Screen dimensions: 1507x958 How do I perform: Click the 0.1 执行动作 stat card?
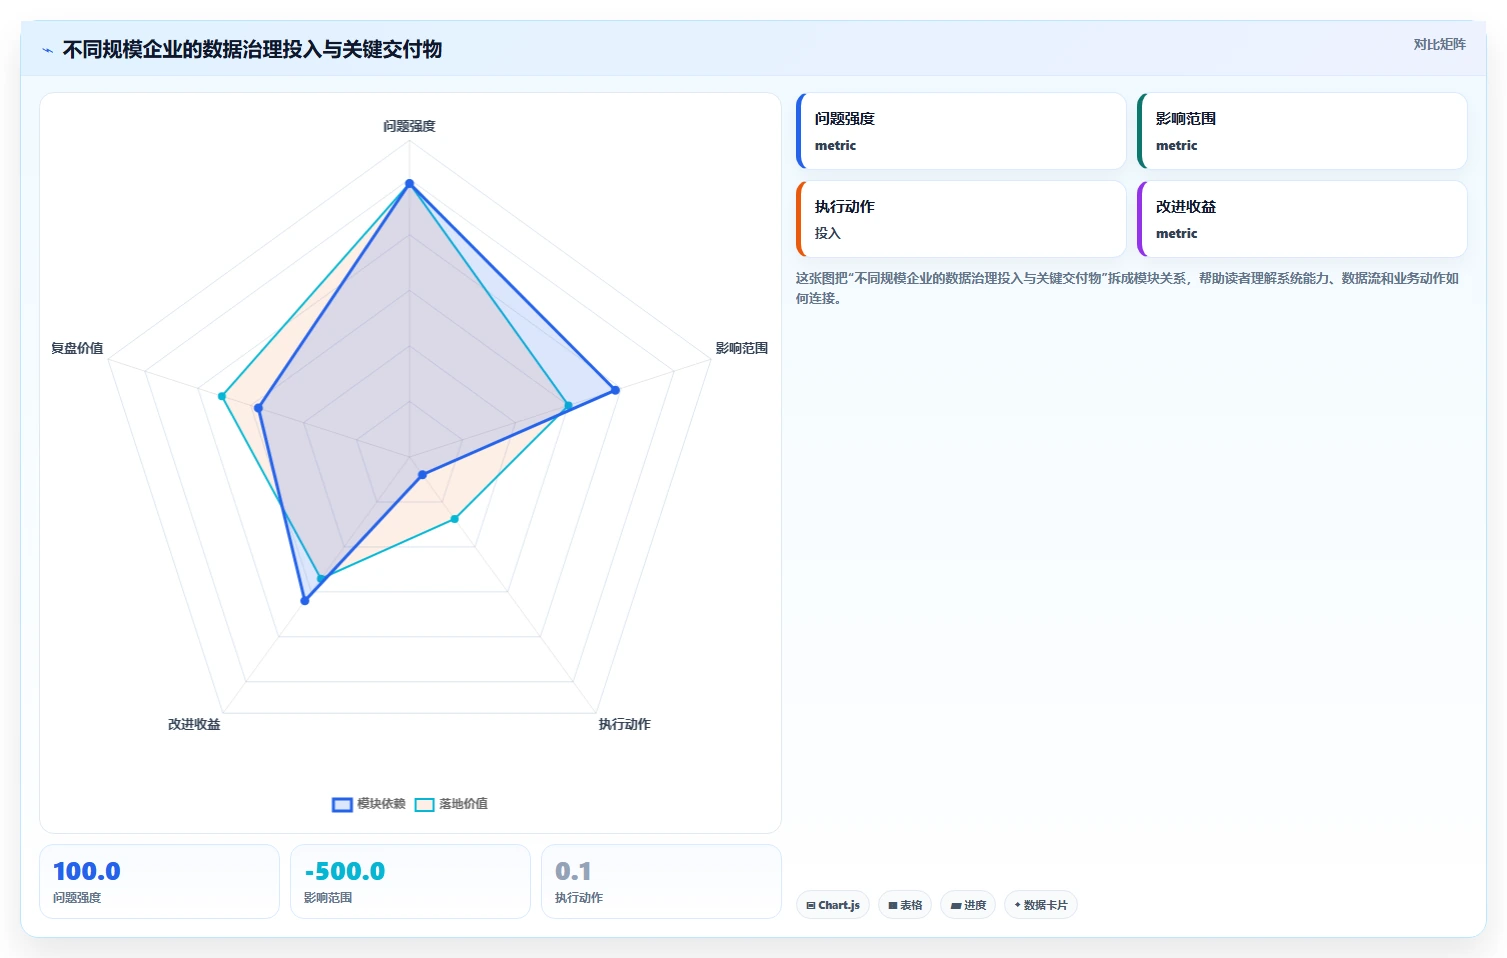tap(661, 881)
